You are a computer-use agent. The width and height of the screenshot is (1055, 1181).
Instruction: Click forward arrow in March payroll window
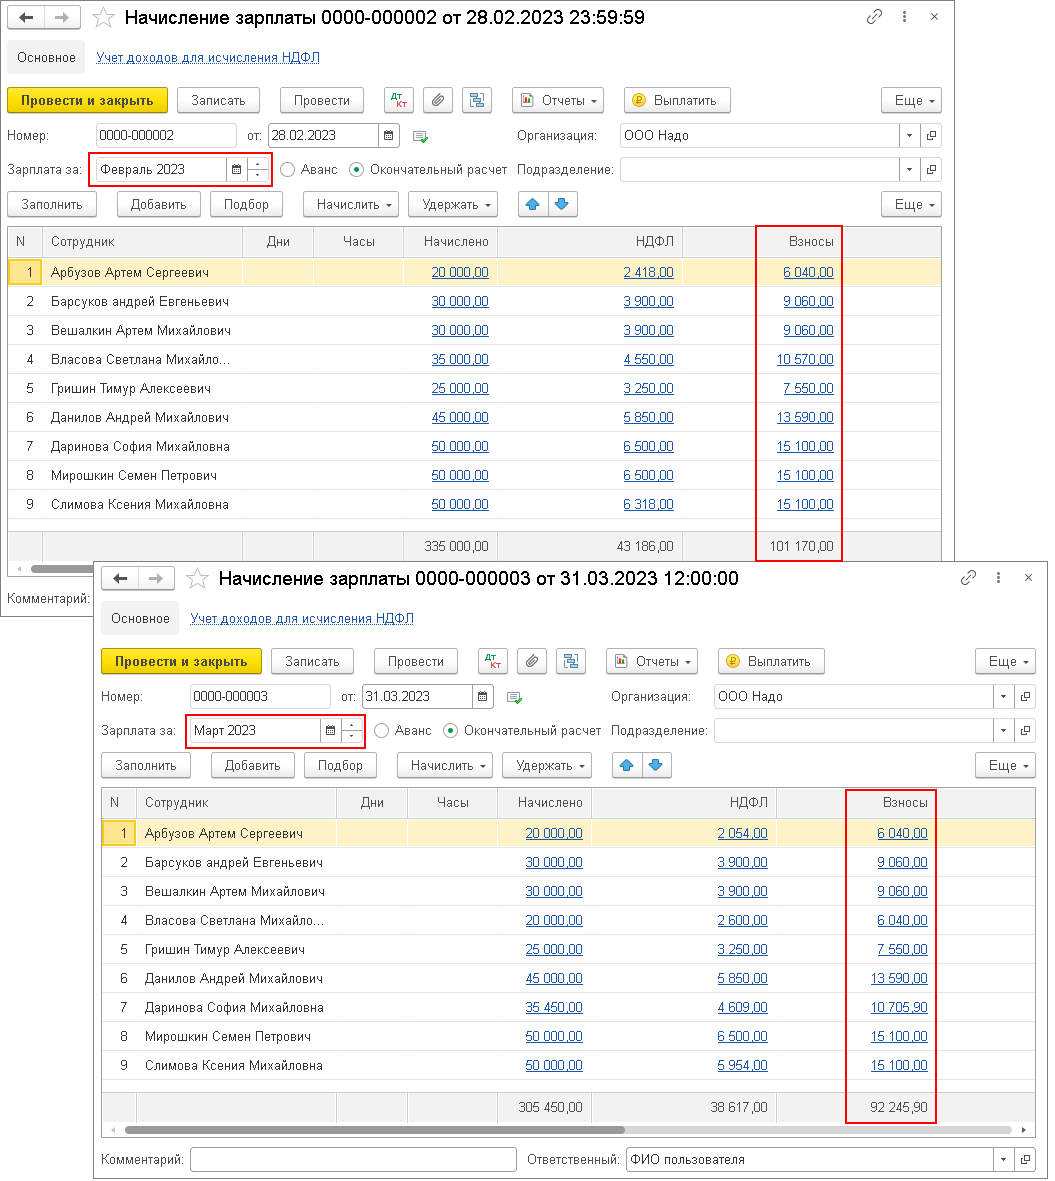click(x=156, y=578)
